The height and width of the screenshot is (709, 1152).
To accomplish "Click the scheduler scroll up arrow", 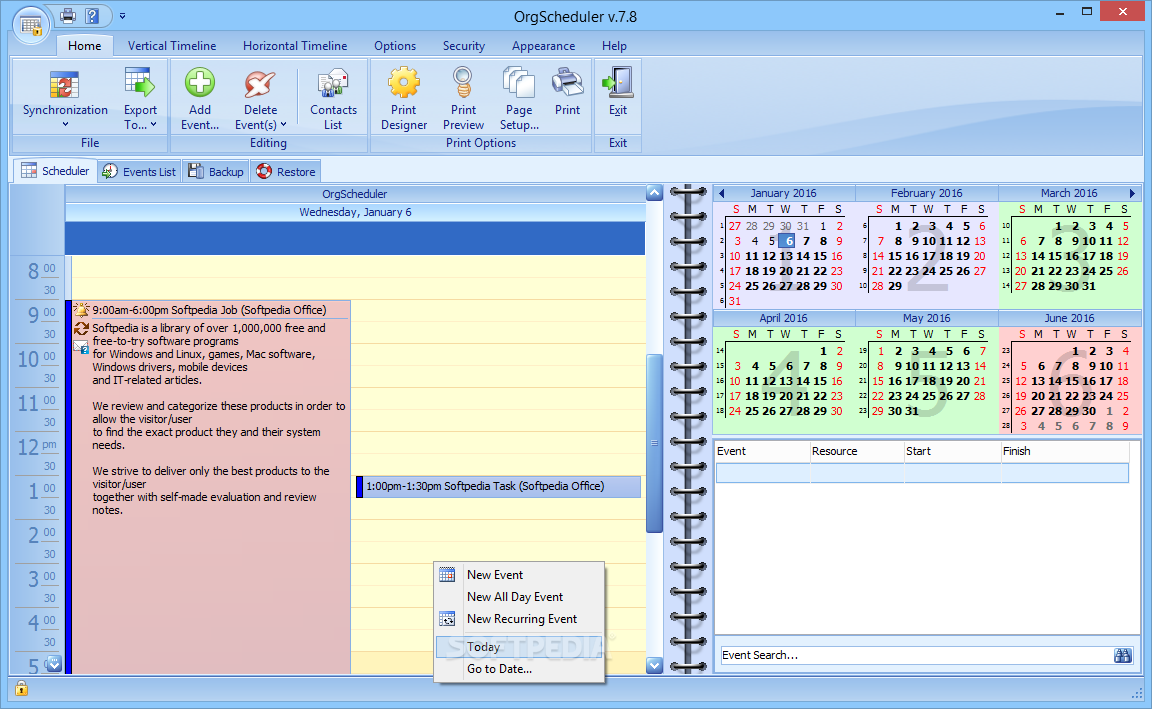I will tap(654, 192).
